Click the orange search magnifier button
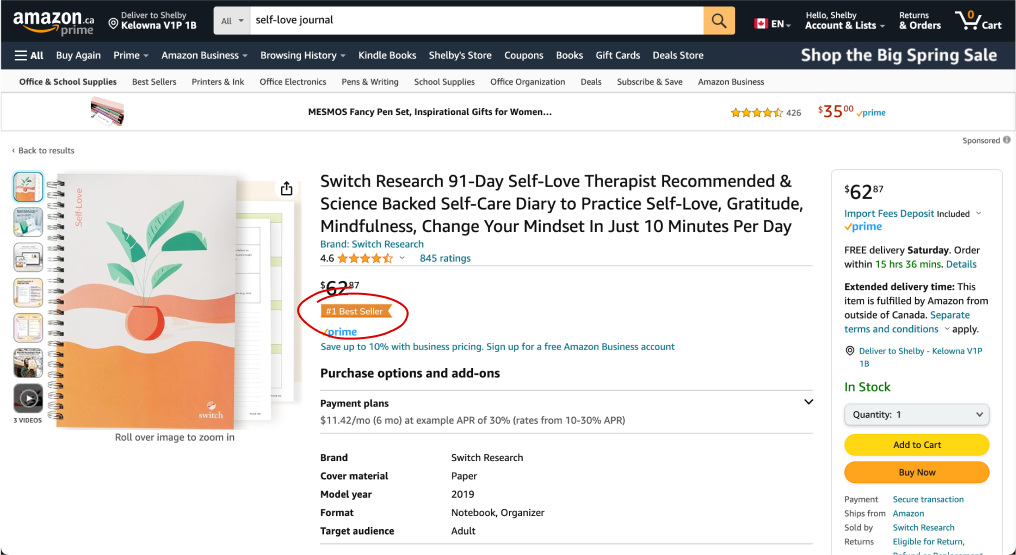1016x555 pixels. click(718, 20)
